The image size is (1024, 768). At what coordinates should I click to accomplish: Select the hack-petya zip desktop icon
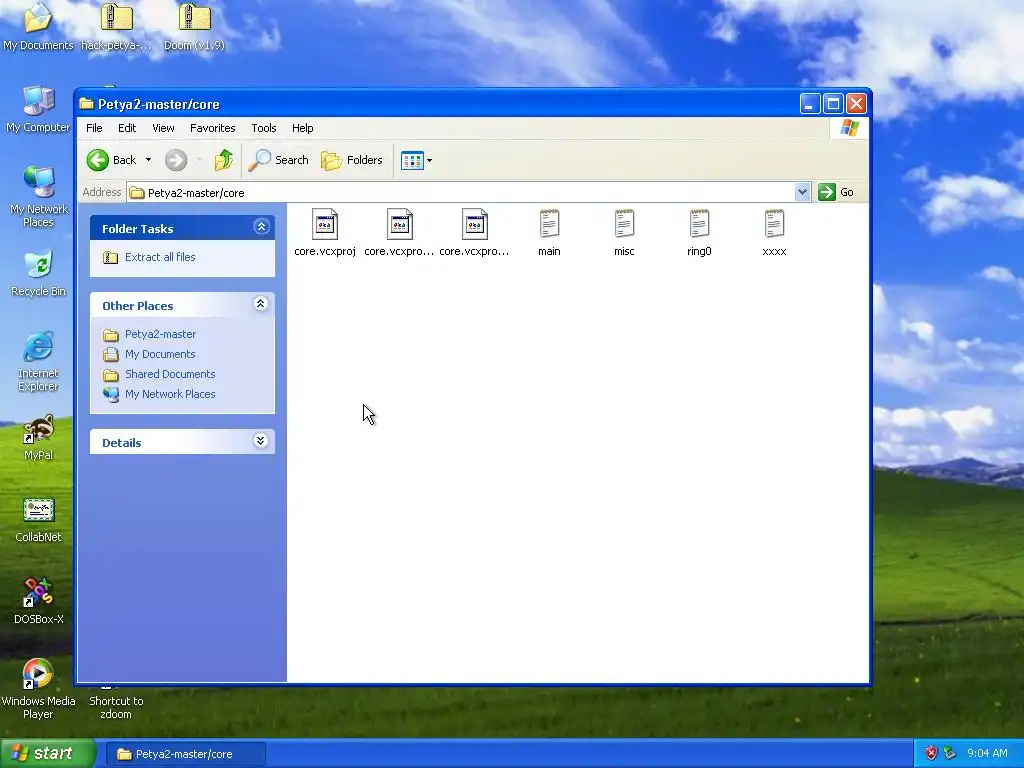tap(116, 26)
